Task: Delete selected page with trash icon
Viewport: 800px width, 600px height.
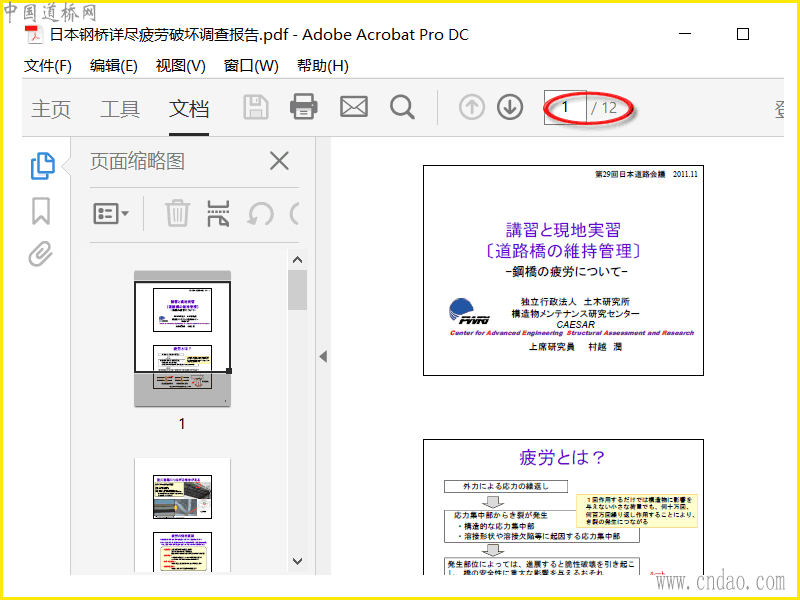Action: 177,213
